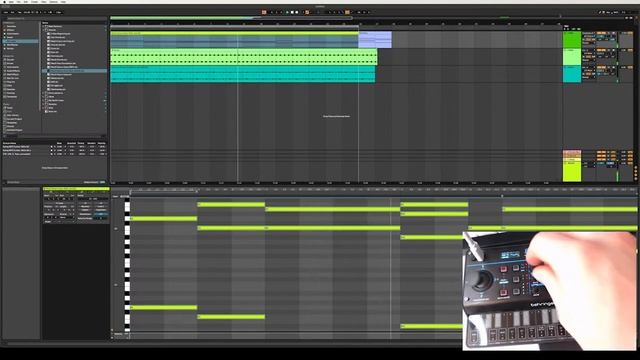The image size is (640, 360).
Task: Select the teal third track header
Action: 572,74
